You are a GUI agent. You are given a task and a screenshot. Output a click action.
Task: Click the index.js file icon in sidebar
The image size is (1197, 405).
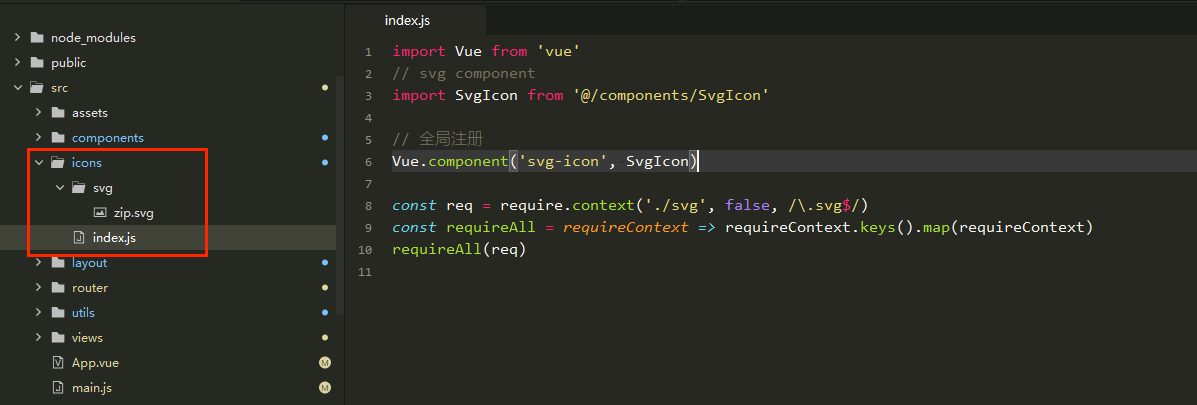(x=79, y=238)
